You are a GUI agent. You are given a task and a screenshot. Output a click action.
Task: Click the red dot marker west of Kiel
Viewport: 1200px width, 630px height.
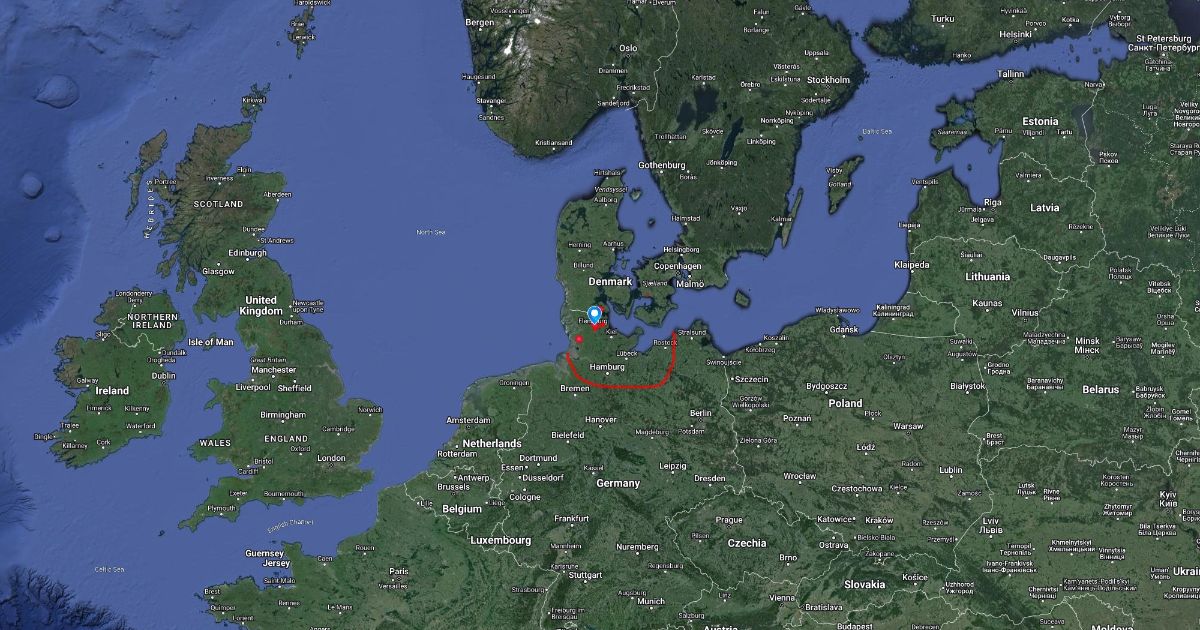[x=579, y=339]
